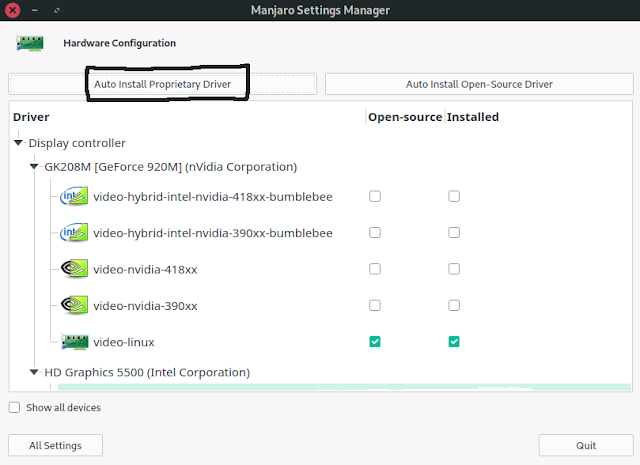Toggle Open-source checkbox for video-nvidia-390xx
This screenshot has height=465, width=640.
click(x=375, y=305)
